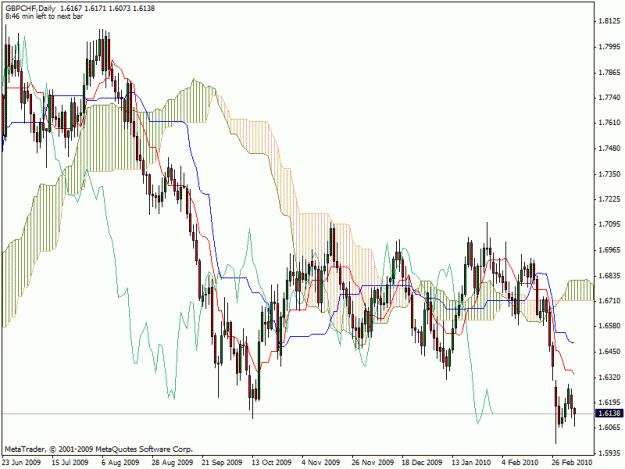Click the 18 Dec 2009 date label
625x469 pixels.
pyautogui.click(x=422, y=462)
